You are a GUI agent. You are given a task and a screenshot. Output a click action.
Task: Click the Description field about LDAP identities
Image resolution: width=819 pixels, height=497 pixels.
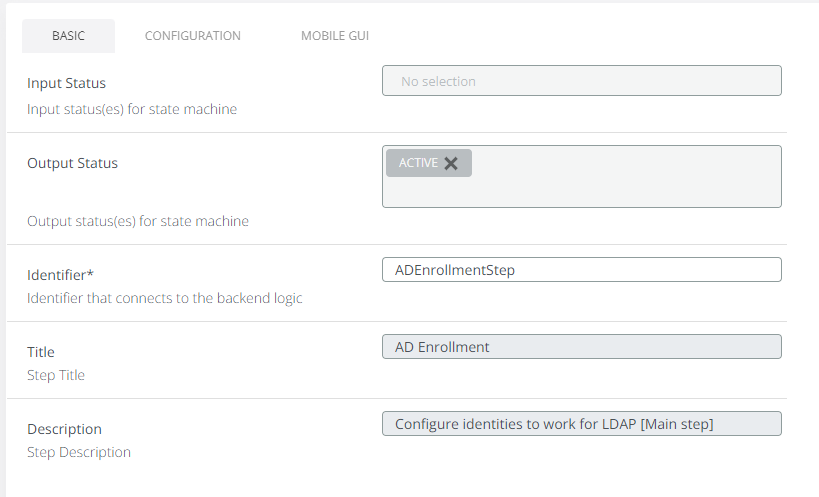coord(581,424)
